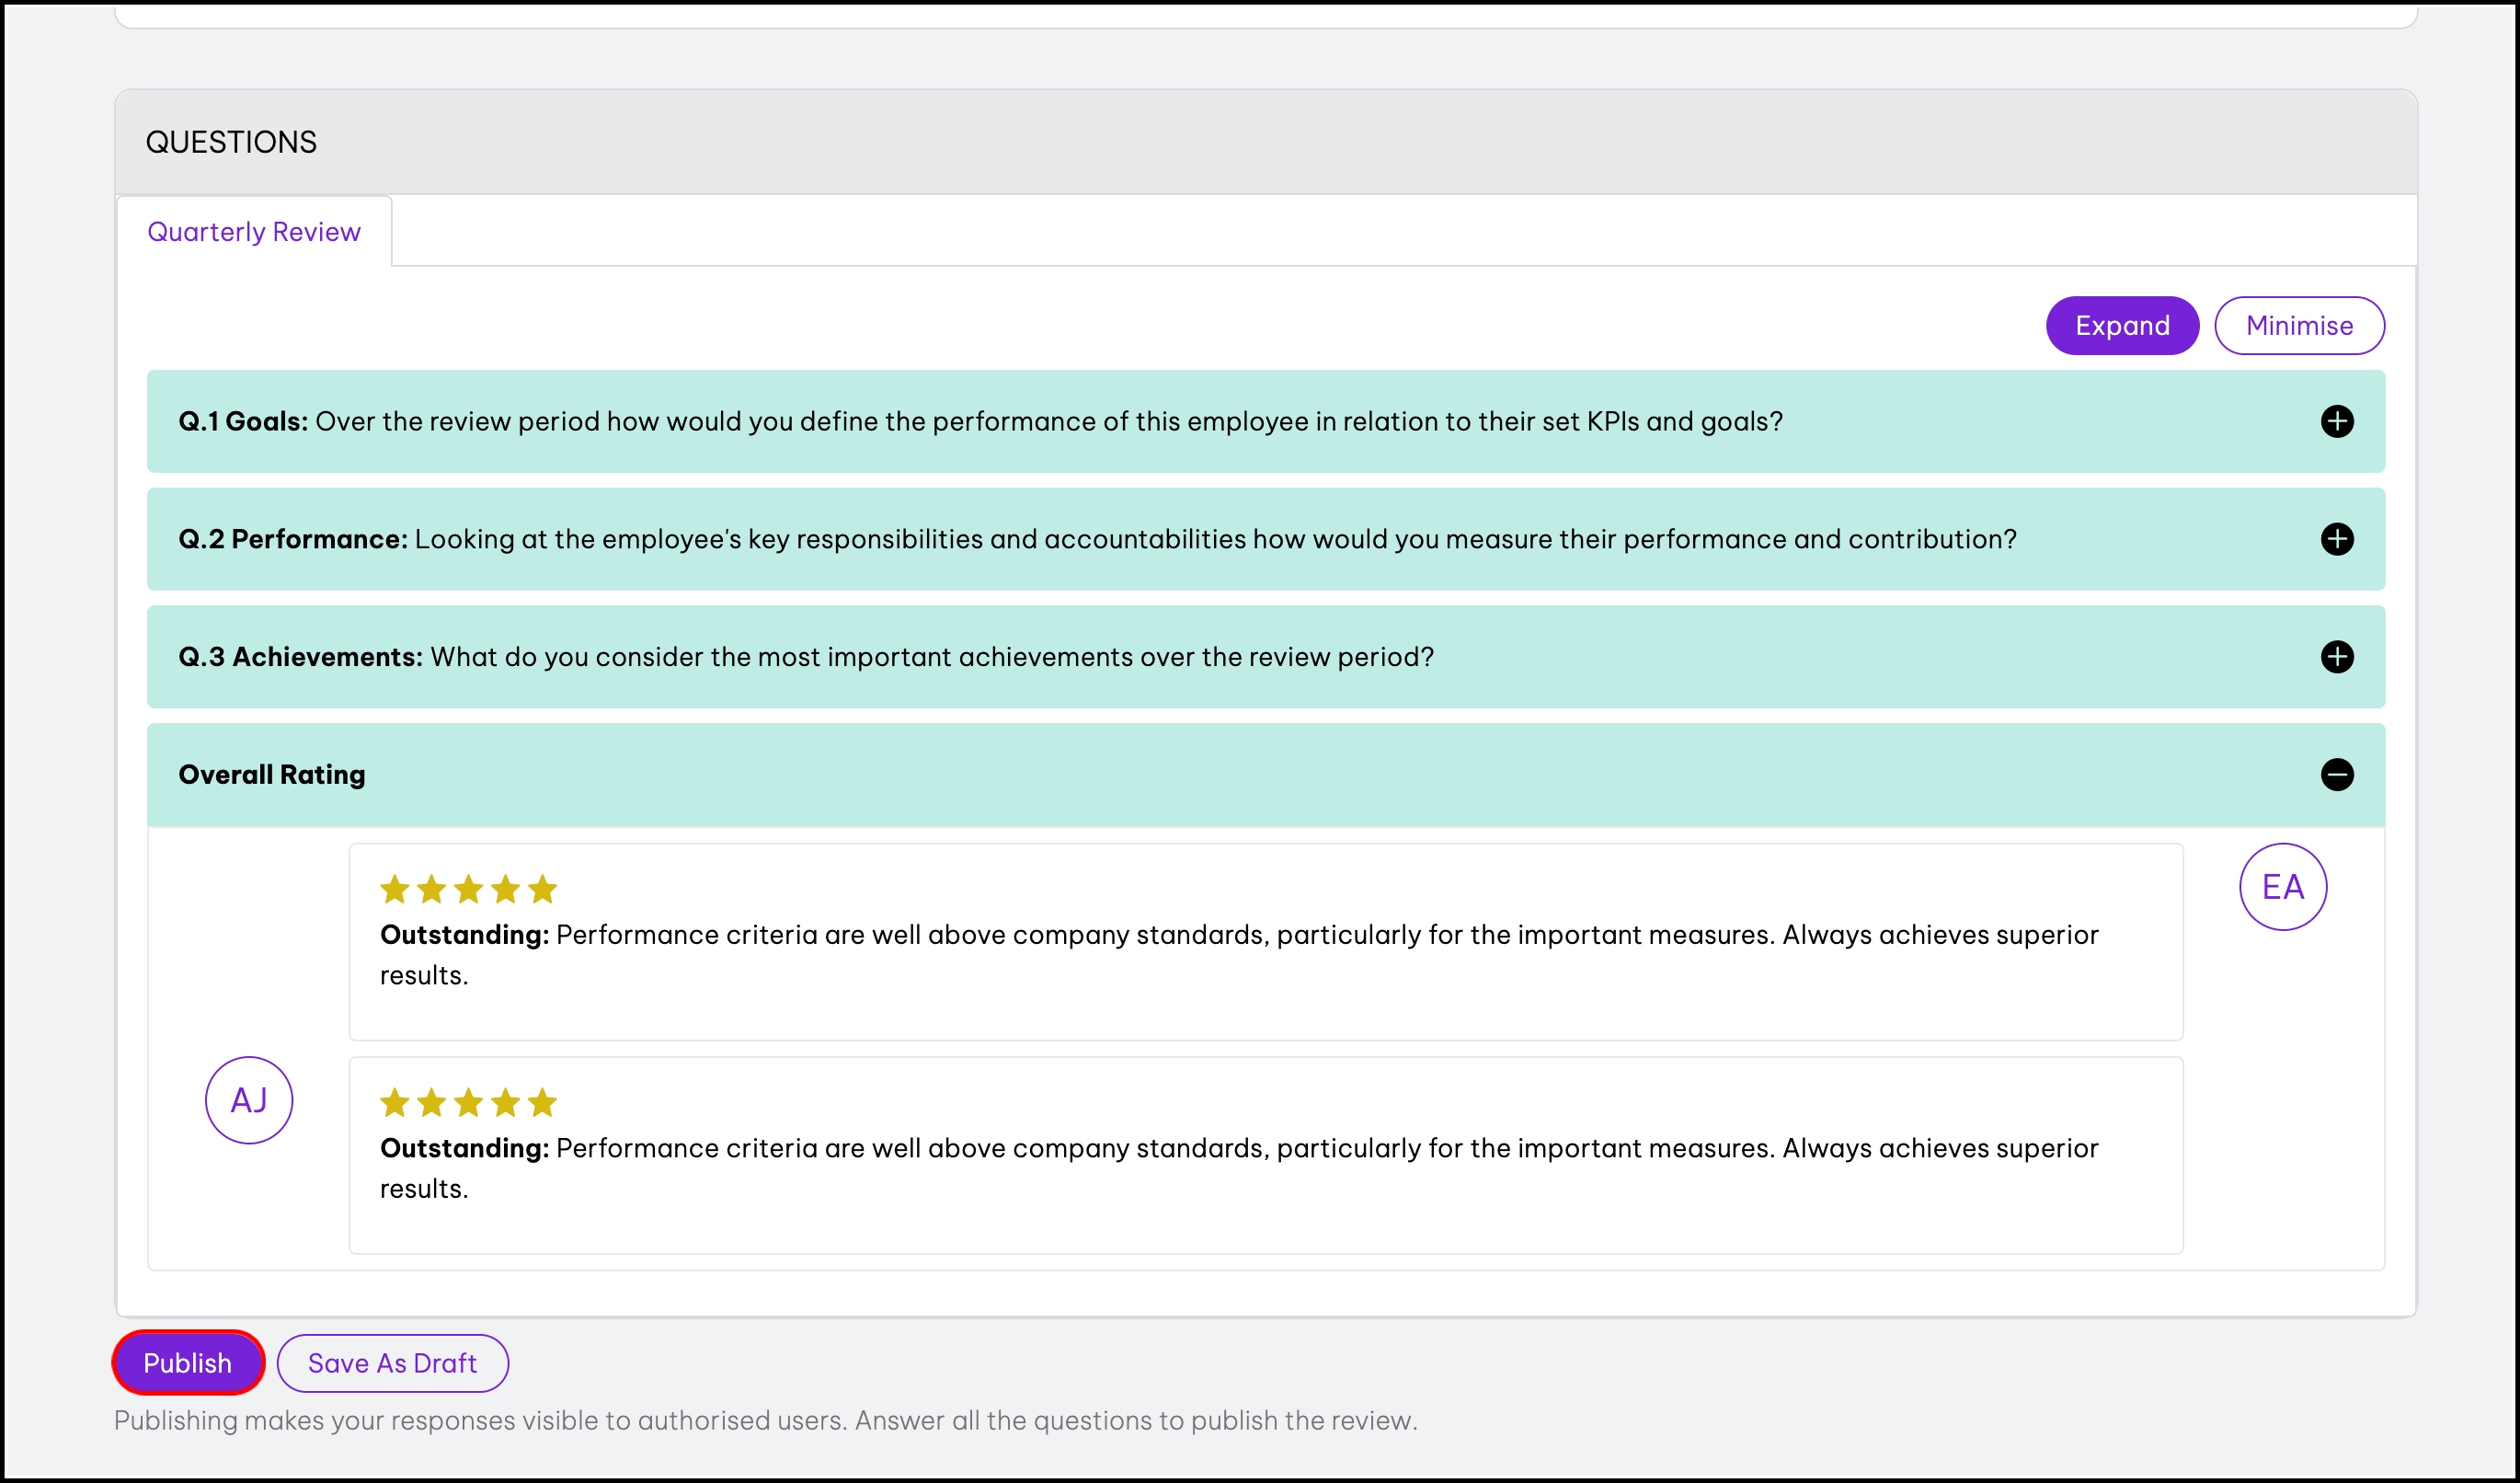Open the Q.1 Goals question row

point(980,421)
